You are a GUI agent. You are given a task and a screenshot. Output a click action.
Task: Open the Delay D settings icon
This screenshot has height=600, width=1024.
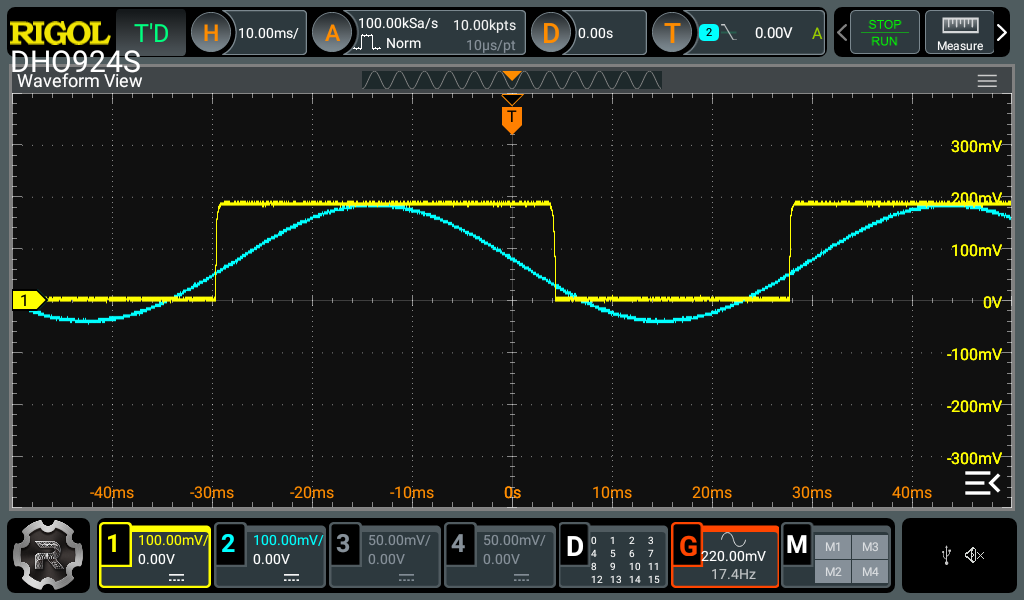pos(550,33)
